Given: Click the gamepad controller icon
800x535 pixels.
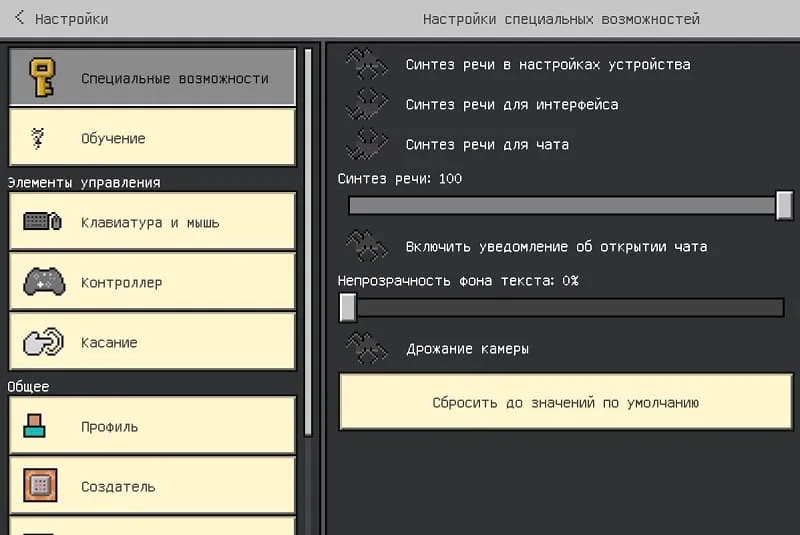Looking at the screenshot, I should point(44,282).
